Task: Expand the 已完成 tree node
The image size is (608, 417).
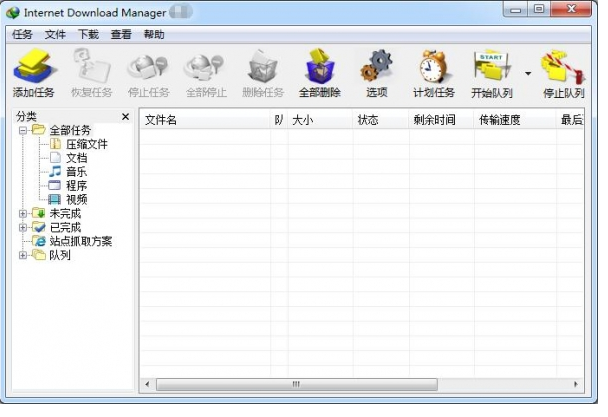Action: 23,228
